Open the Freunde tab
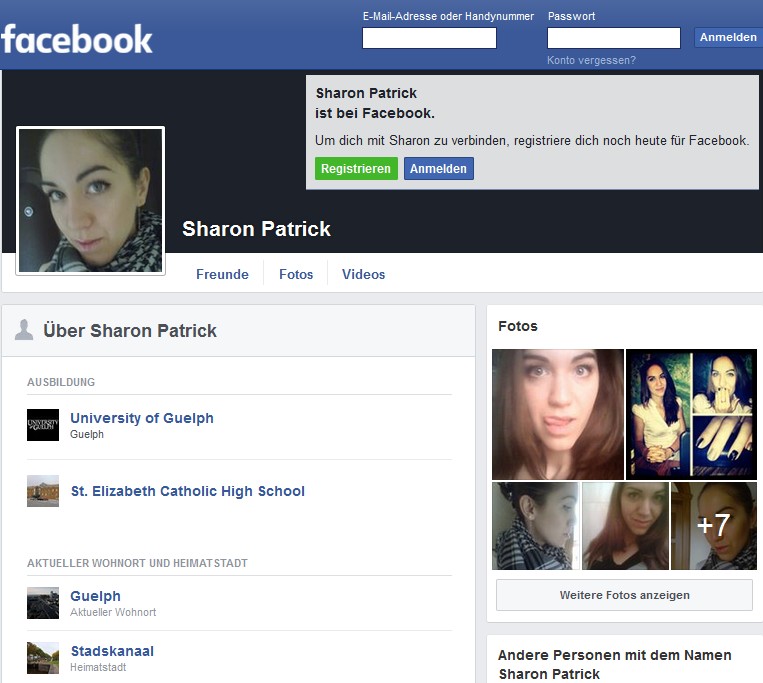This screenshot has height=683, width=763. click(x=222, y=274)
